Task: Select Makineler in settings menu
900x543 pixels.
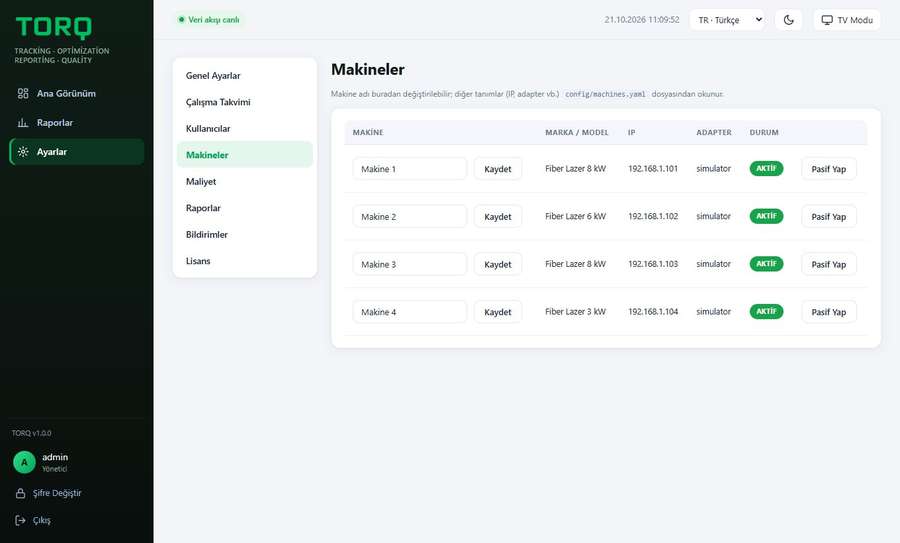Action: (x=245, y=155)
